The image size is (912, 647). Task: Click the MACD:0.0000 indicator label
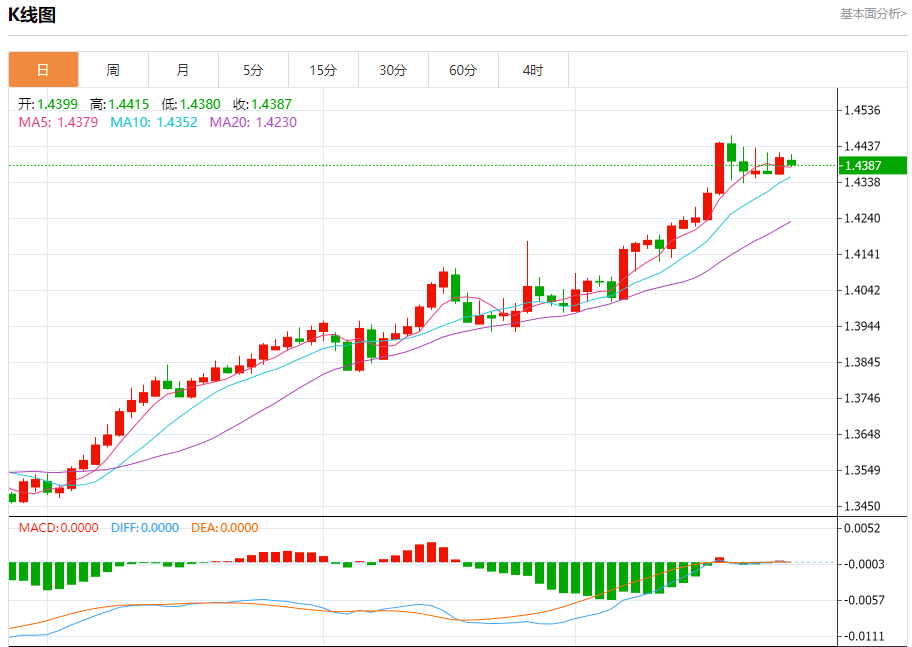click(59, 528)
